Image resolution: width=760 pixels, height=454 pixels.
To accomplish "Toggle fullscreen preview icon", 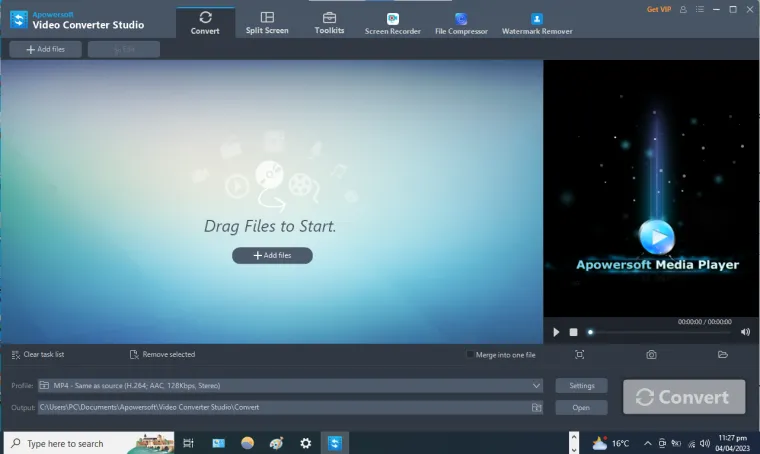I will click(579, 355).
